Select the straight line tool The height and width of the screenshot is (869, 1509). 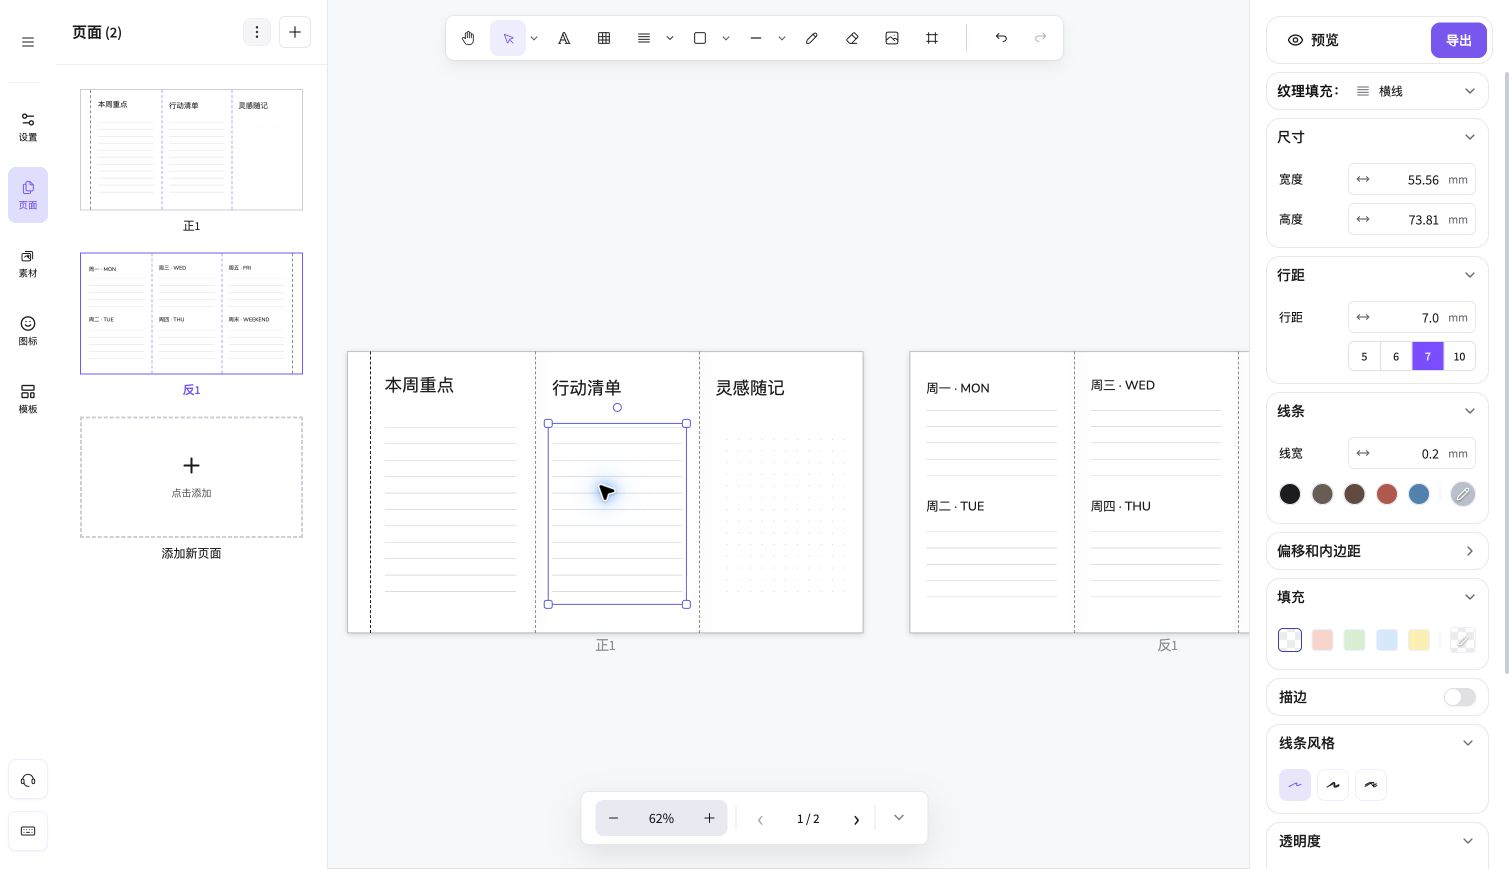pyautogui.click(x=756, y=38)
